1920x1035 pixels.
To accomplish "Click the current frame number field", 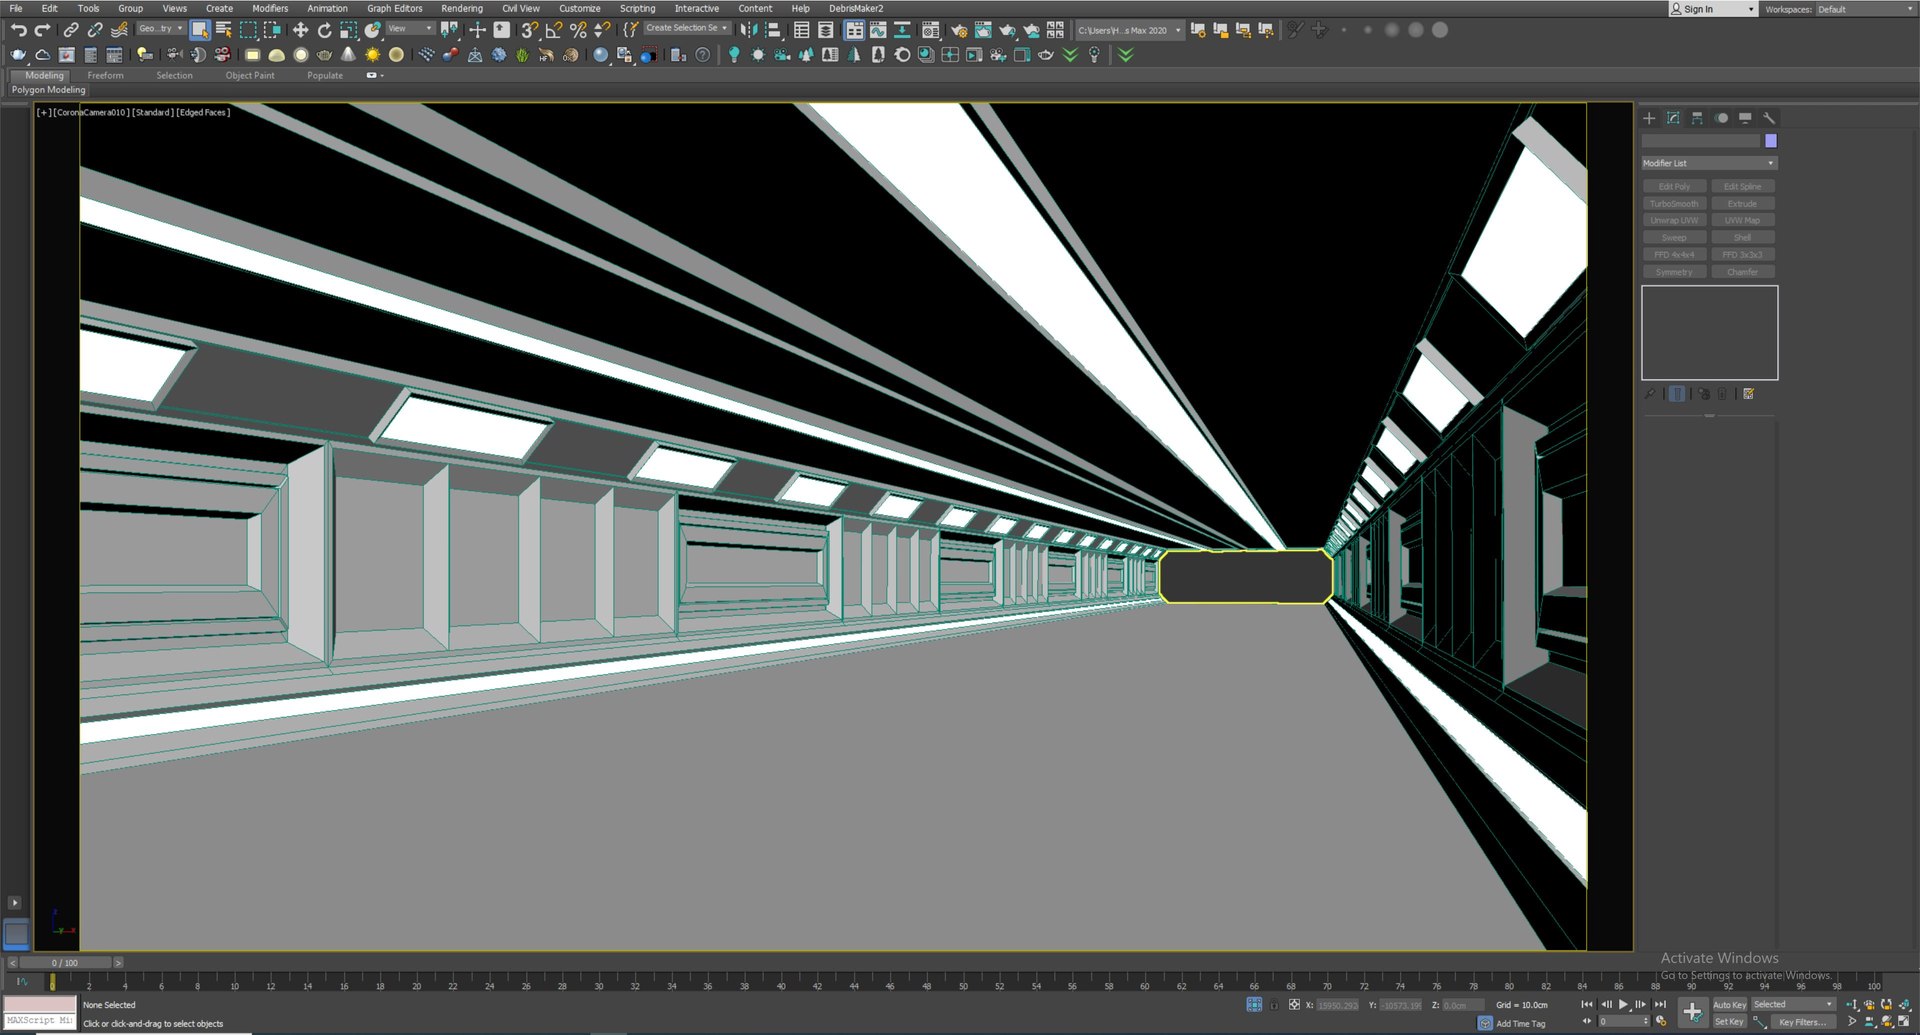I will pyautogui.click(x=1620, y=1022).
